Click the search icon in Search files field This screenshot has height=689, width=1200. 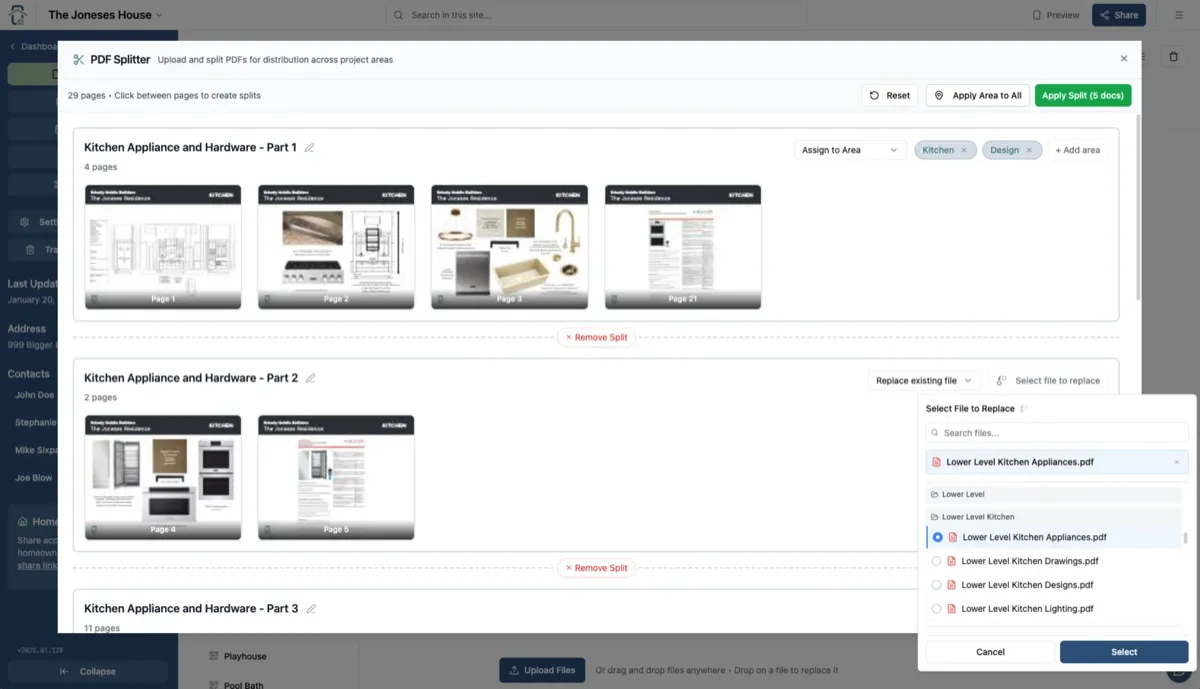click(x=937, y=432)
